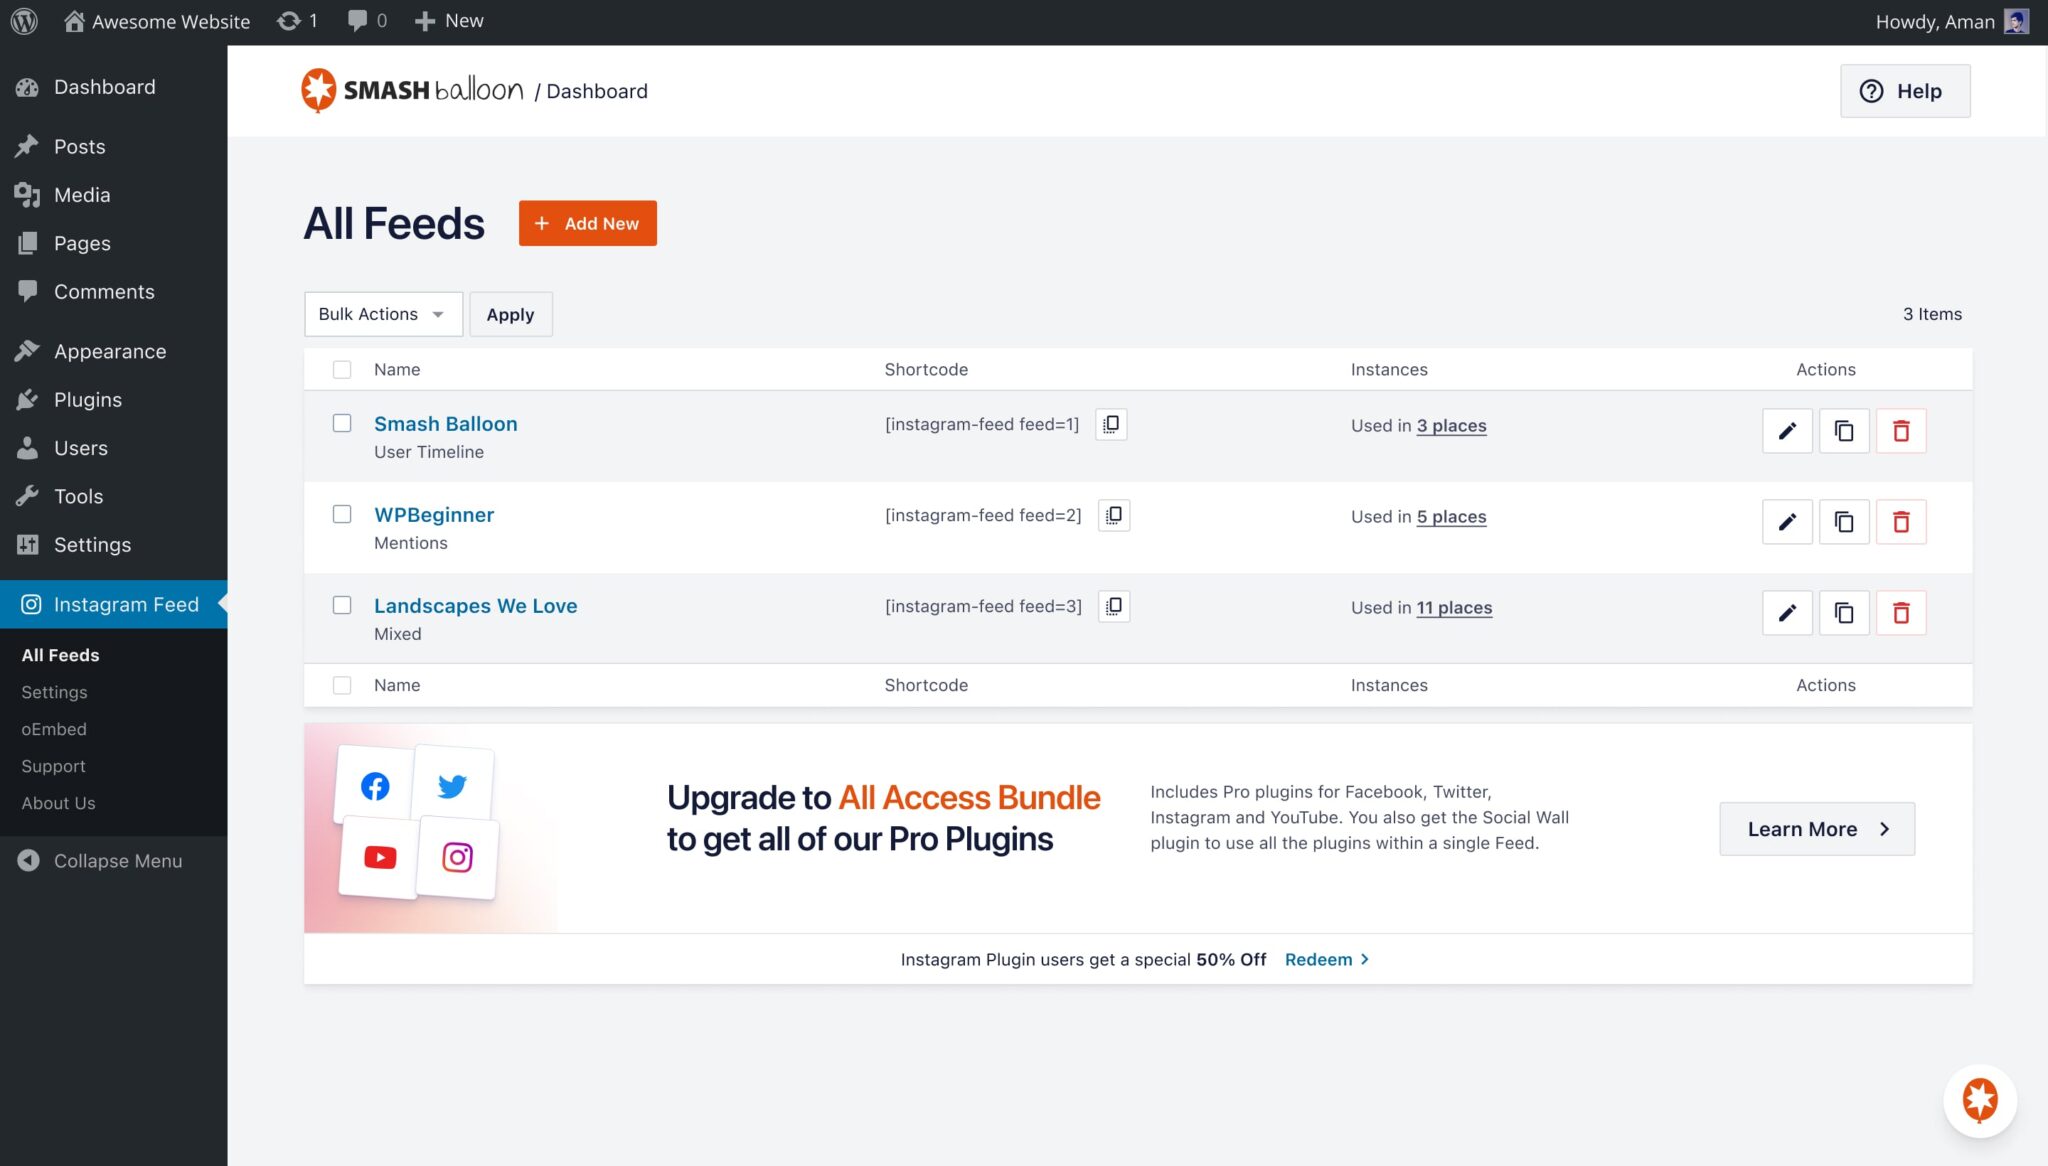Delete the Smash Balloon feed
This screenshot has height=1166, width=2048.
[1900, 431]
